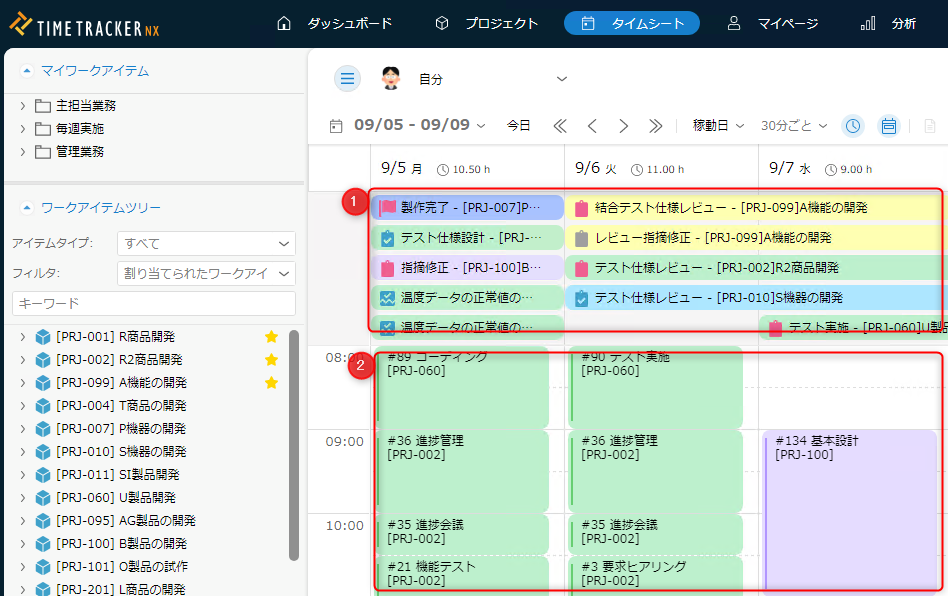Open the アイテムタイプ dropdown showing すべて
Screen dimensions: 948x596
point(206,243)
